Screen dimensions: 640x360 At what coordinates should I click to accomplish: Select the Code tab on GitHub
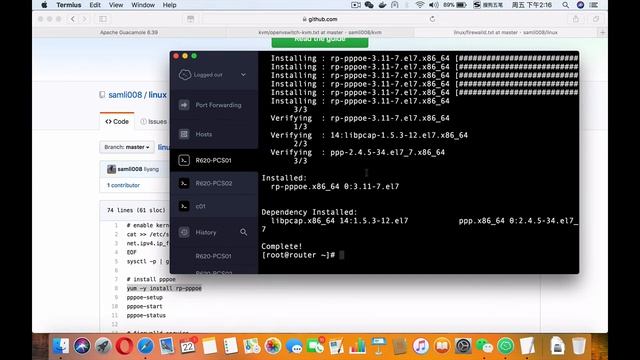117,122
